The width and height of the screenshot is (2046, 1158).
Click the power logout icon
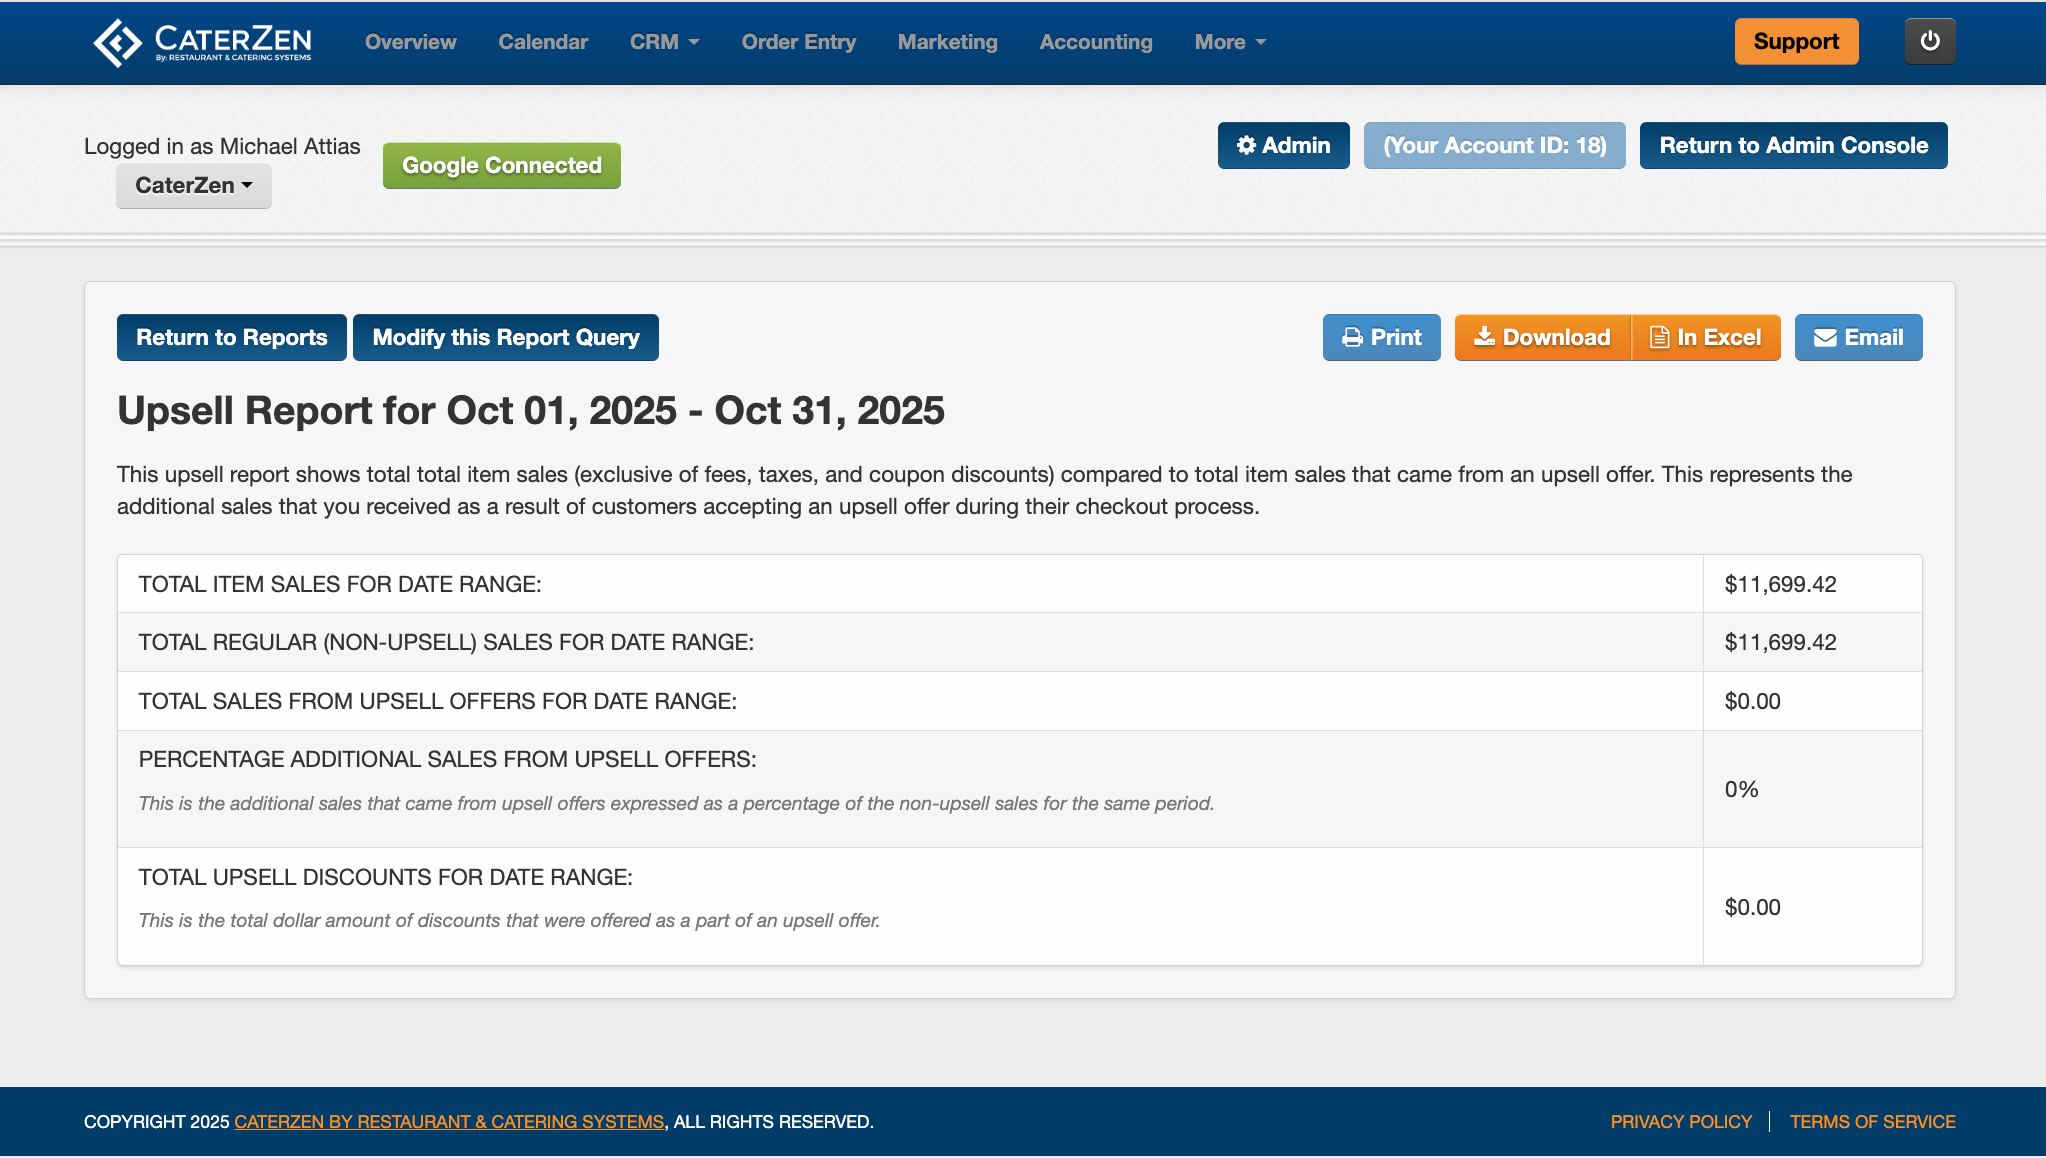pos(1929,41)
